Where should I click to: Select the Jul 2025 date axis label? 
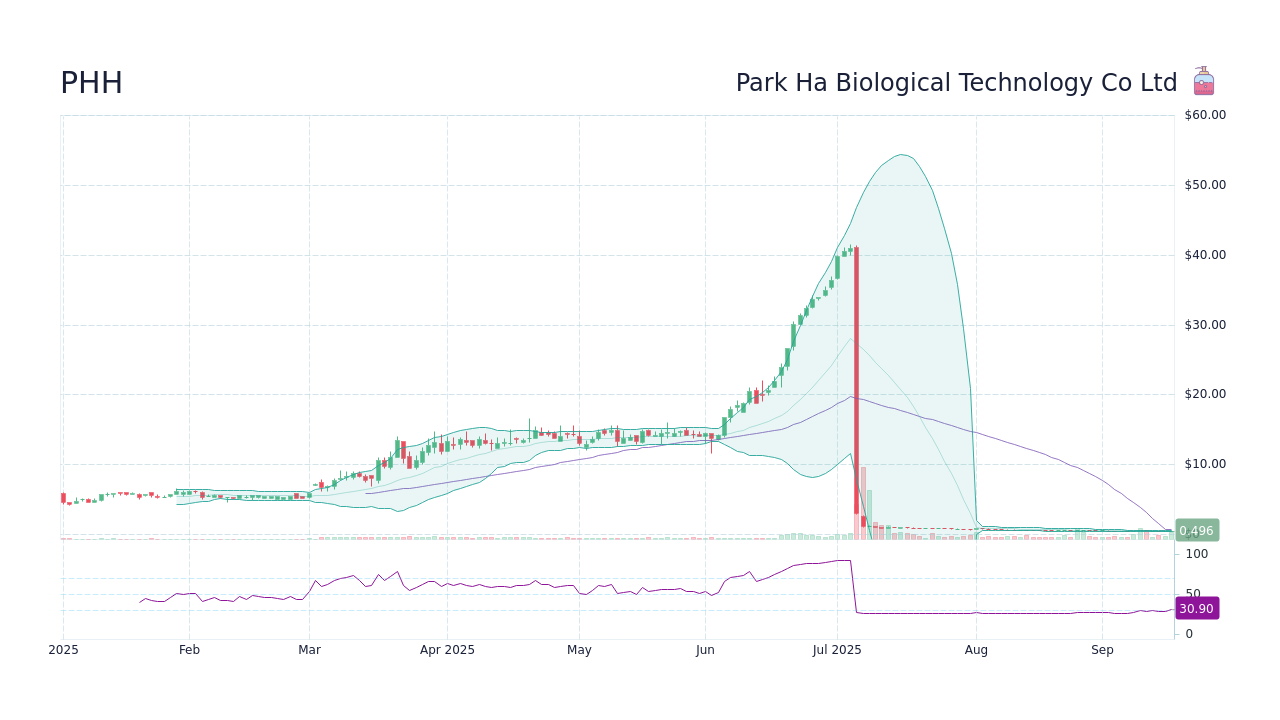click(x=838, y=649)
